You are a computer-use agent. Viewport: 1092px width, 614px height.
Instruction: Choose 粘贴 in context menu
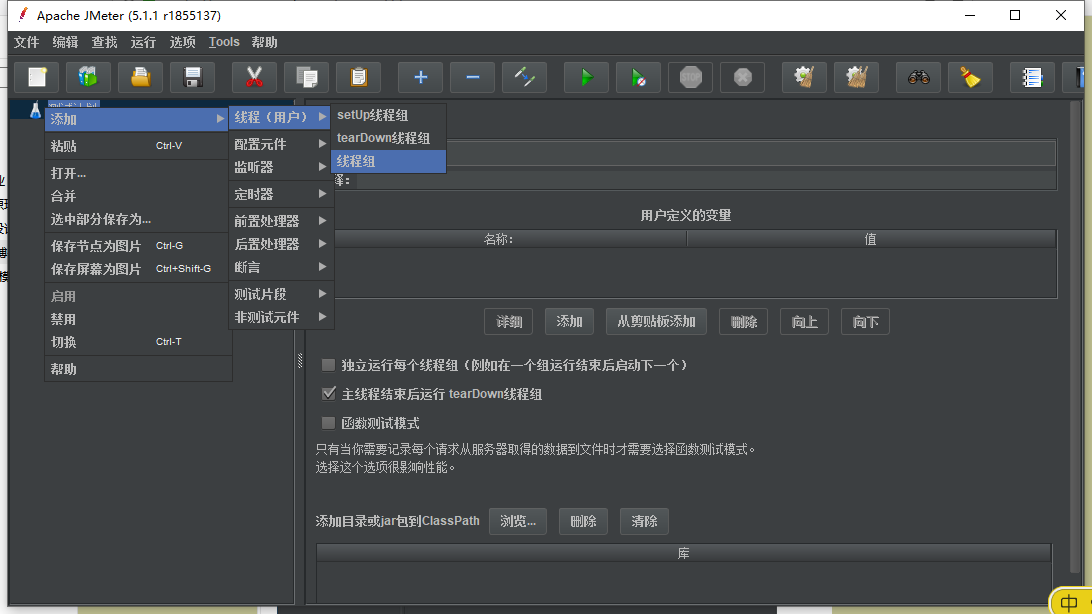click(137, 146)
